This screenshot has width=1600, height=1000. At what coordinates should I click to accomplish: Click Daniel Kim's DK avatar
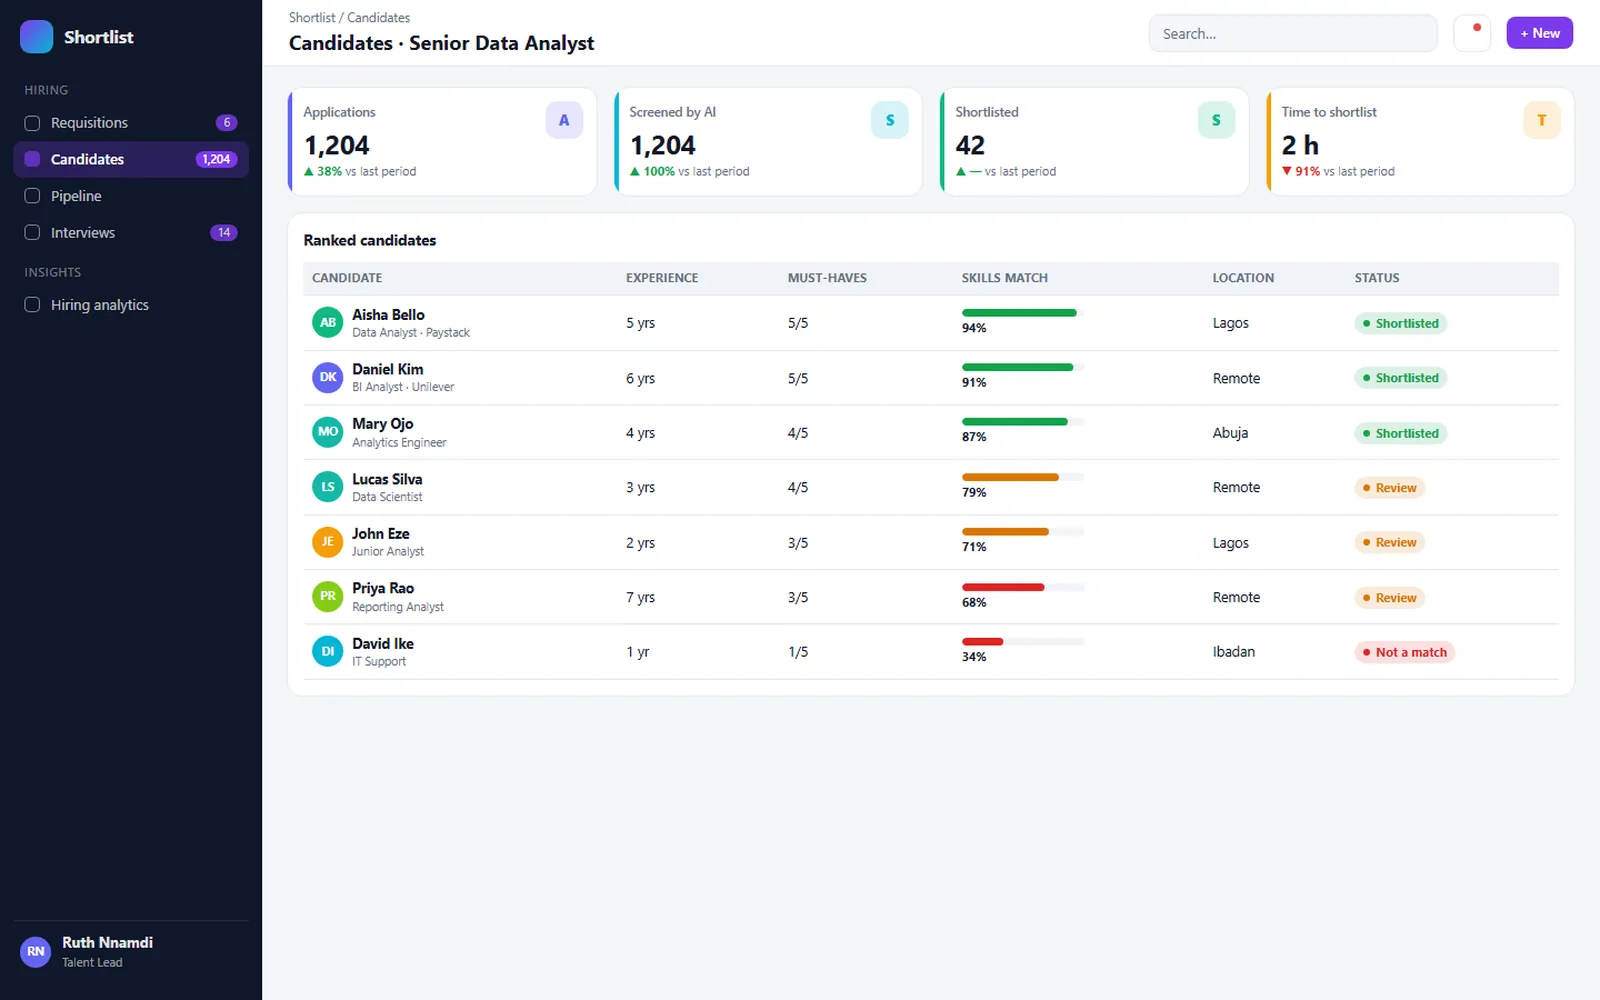[x=328, y=378]
